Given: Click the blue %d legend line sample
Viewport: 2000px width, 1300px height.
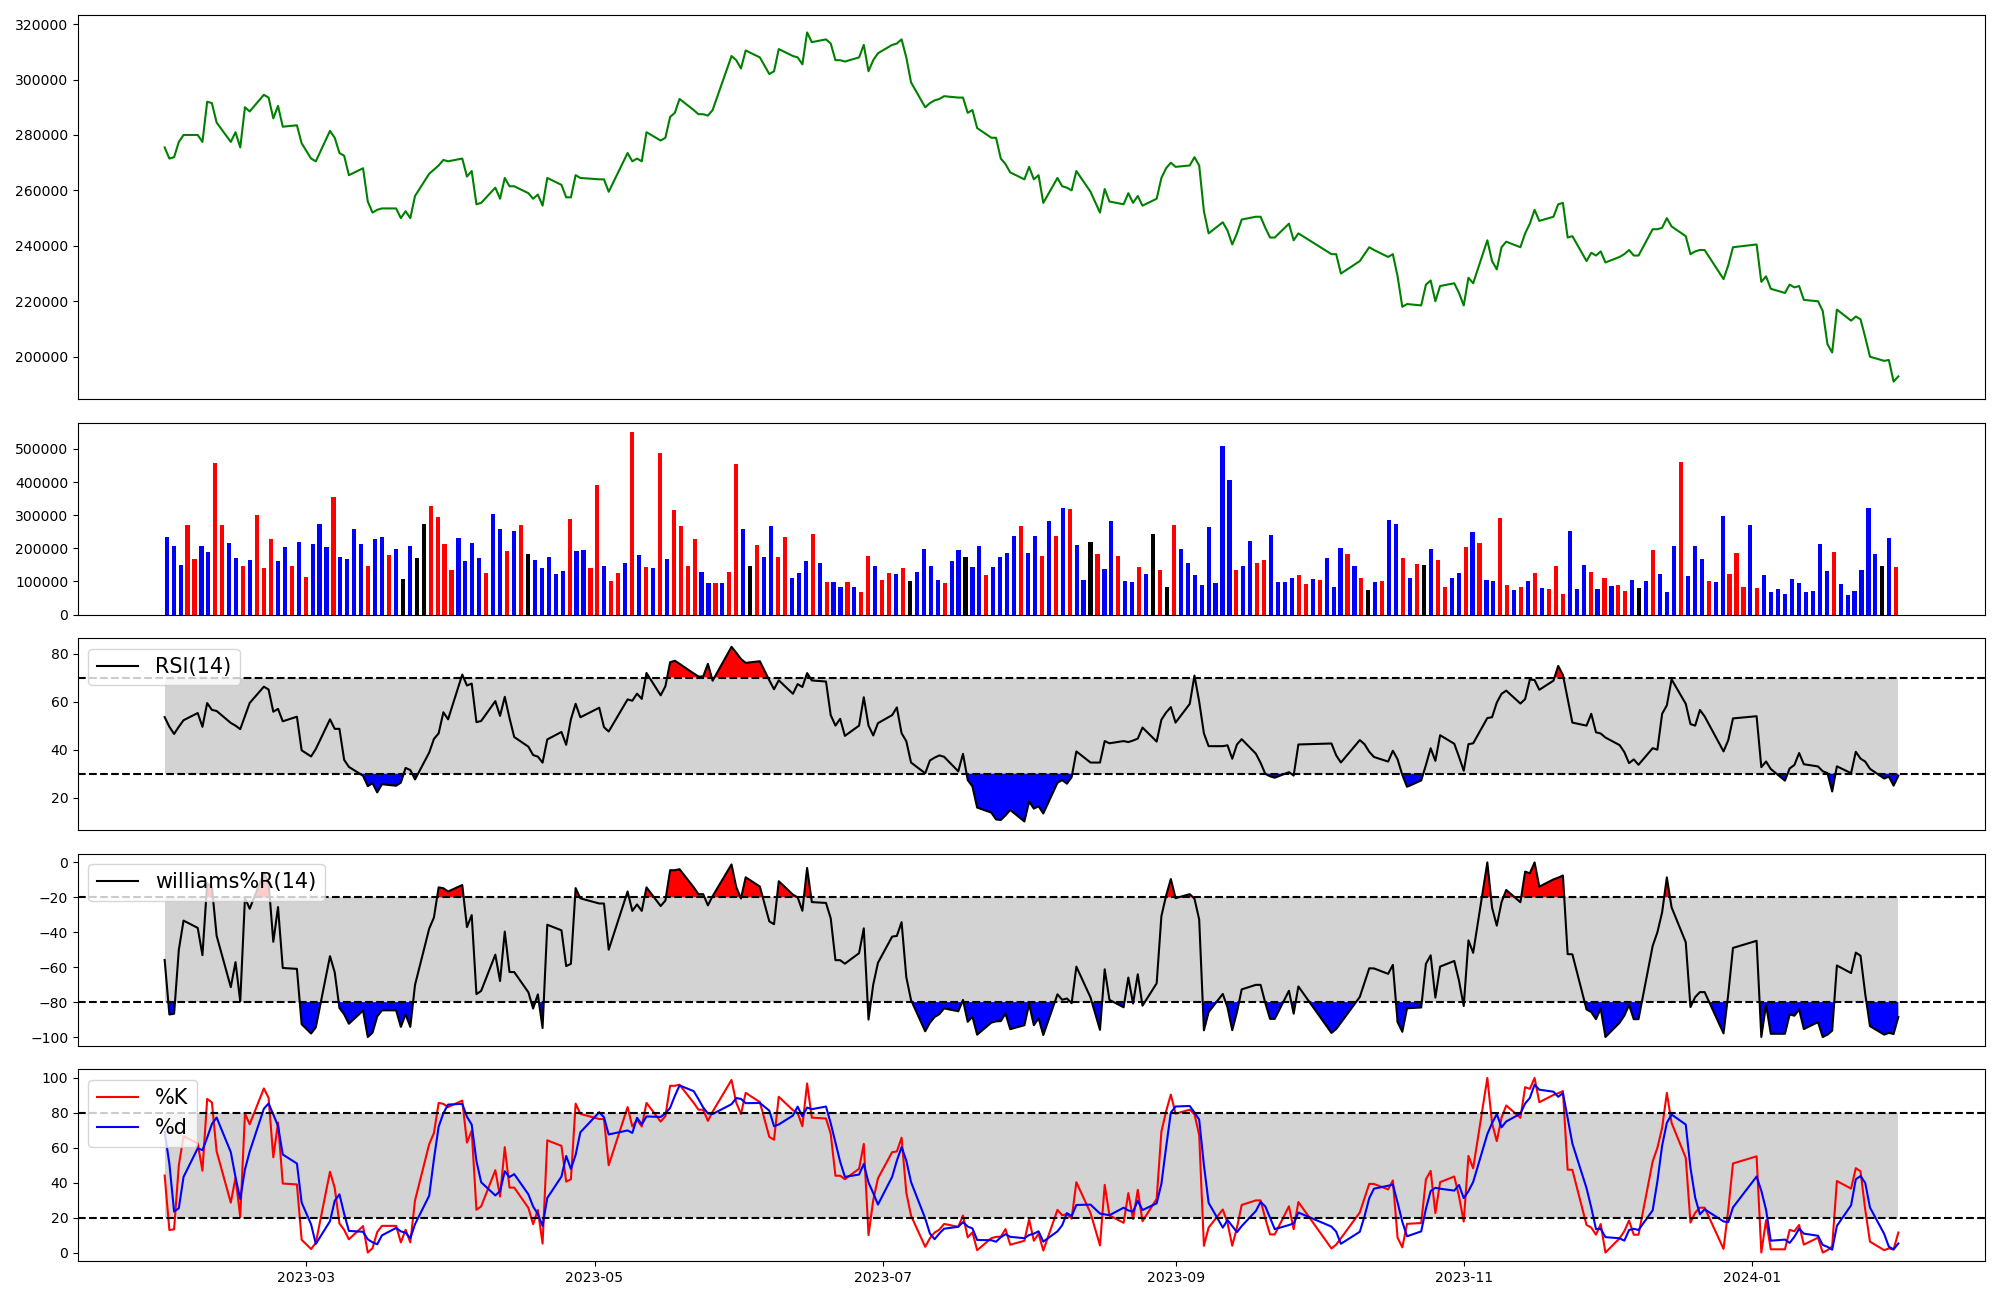Looking at the screenshot, I should pos(117,1127).
